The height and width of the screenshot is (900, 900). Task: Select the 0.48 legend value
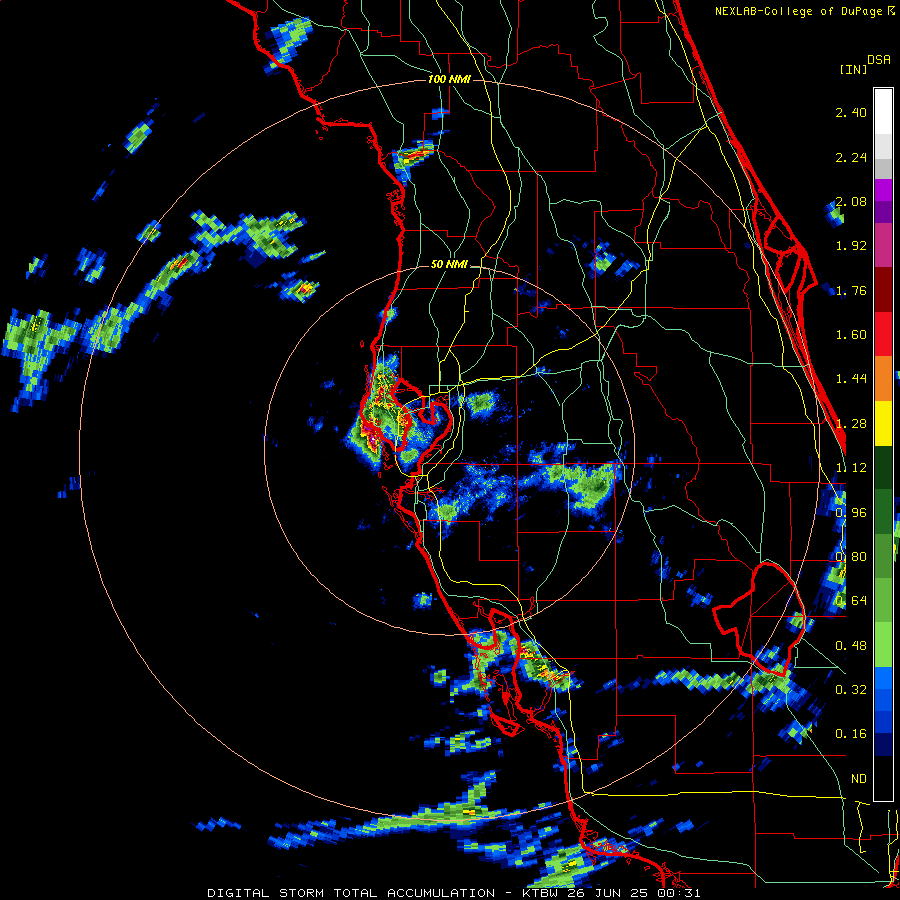(851, 646)
